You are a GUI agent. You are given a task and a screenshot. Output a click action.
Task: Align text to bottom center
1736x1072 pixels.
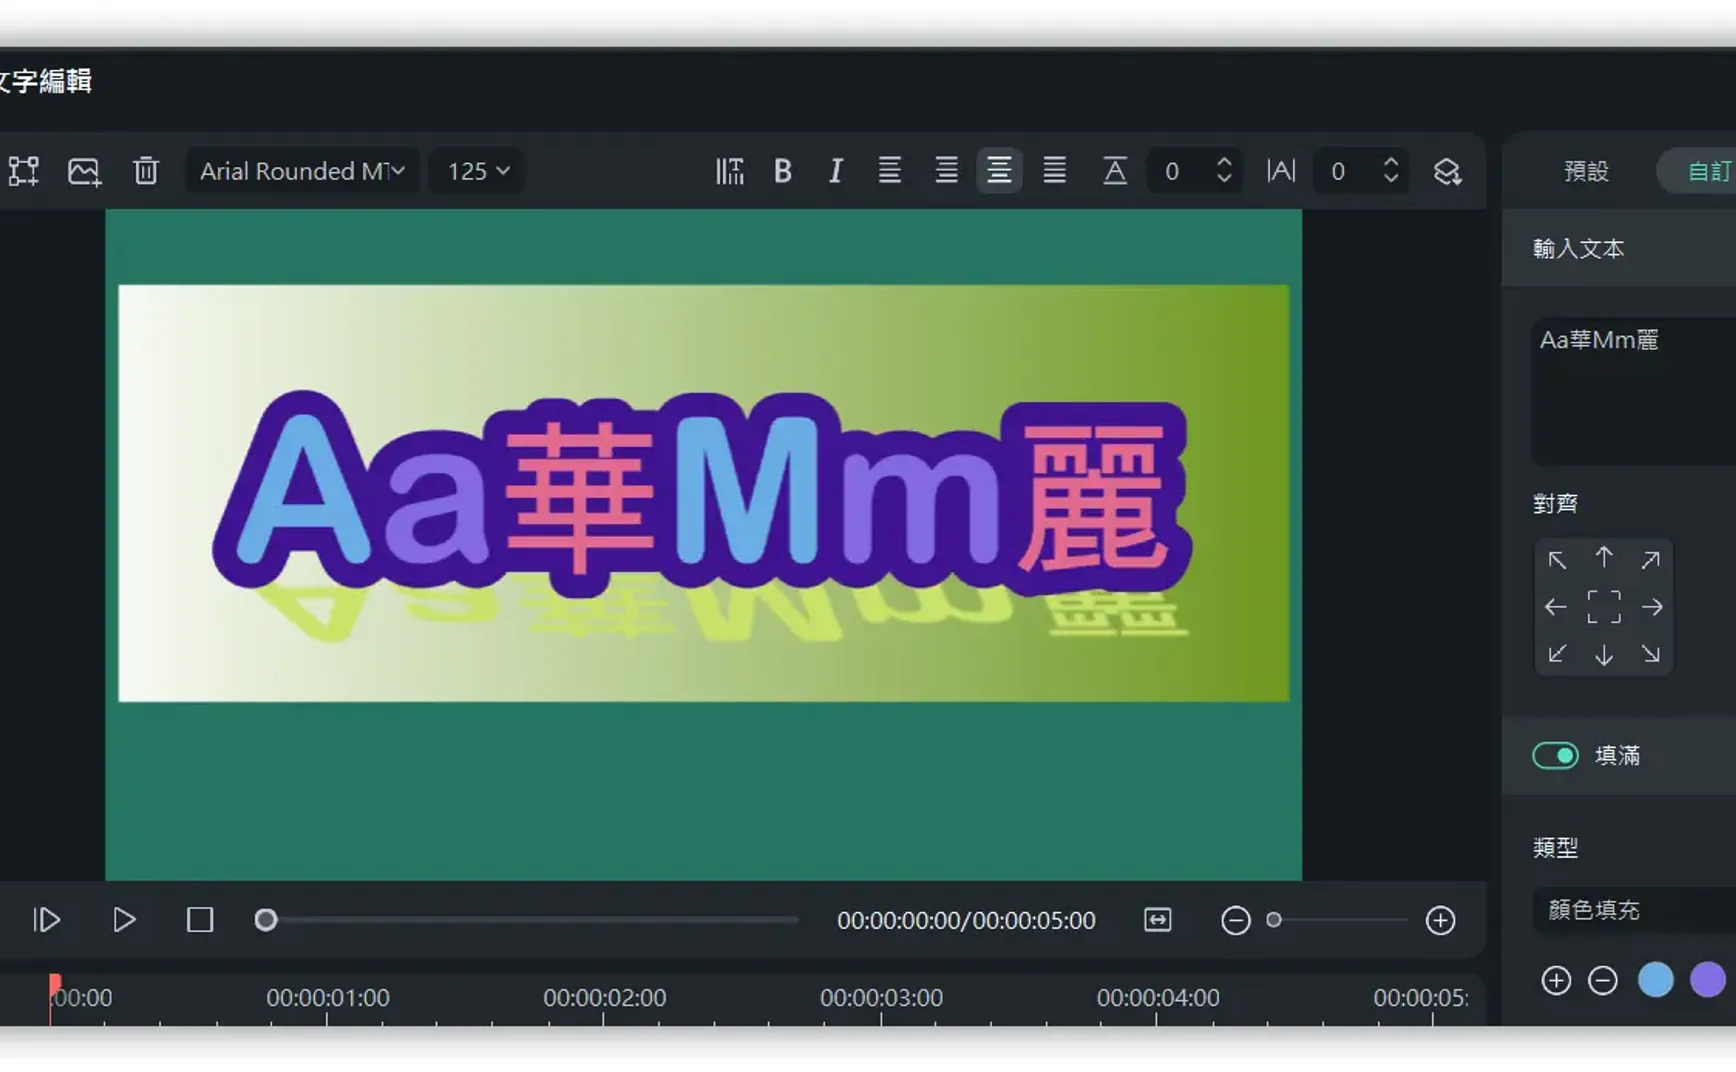[1604, 655]
